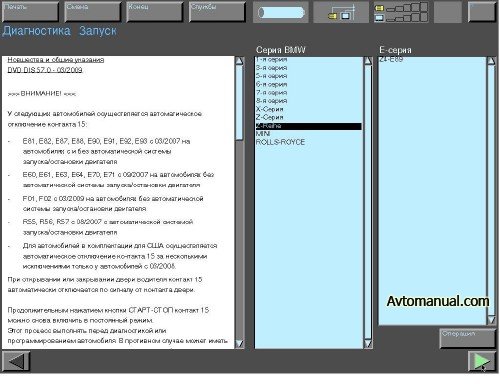Image resolution: width=500 pixels, height=390 pixels.
Task: Click down arrow of E-серия list
Action: 491,320
